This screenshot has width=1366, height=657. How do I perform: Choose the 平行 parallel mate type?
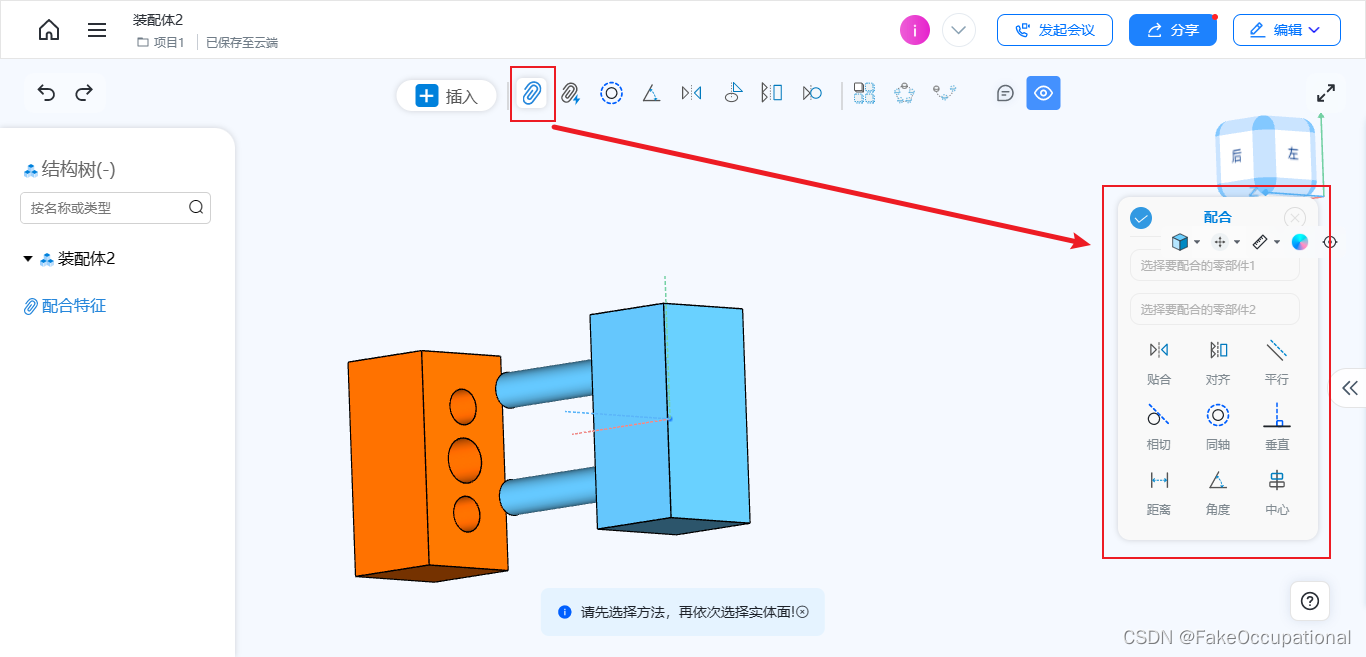1277,362
